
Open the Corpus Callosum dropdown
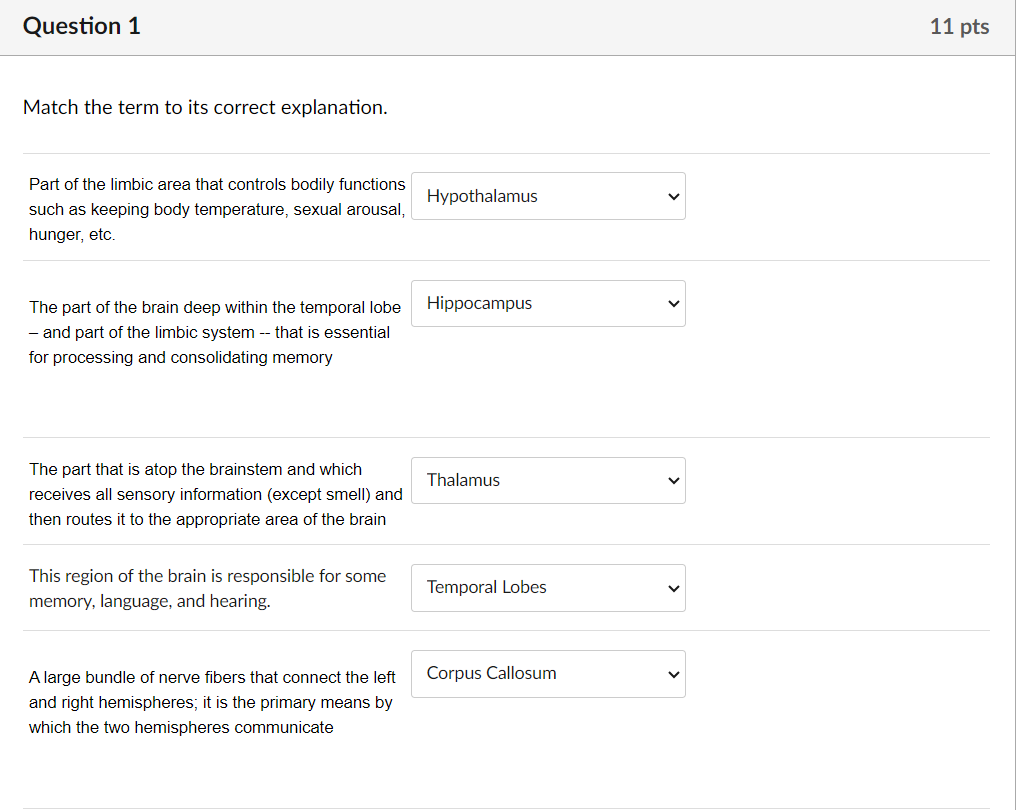(x=548, y=674)
